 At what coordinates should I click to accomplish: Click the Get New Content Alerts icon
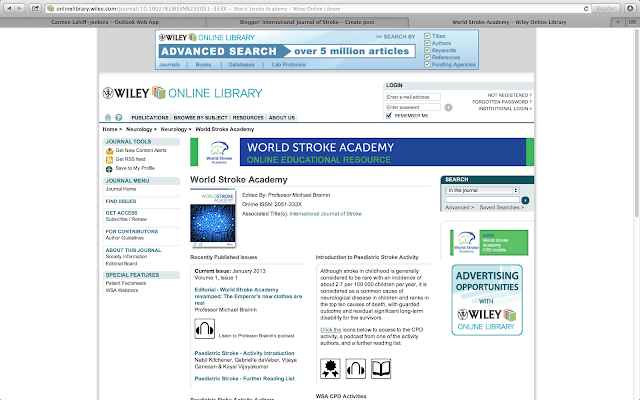pos(109,151)
